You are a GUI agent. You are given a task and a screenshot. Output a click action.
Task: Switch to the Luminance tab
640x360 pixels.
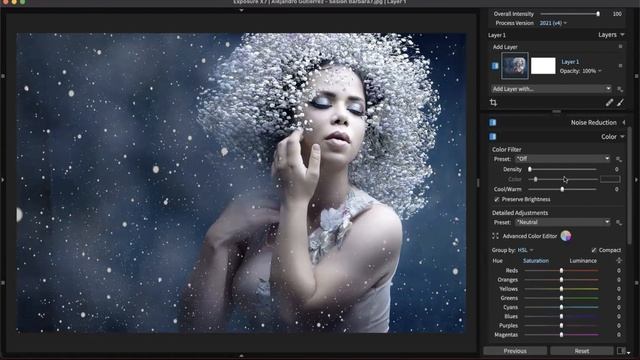click(583, 261)
